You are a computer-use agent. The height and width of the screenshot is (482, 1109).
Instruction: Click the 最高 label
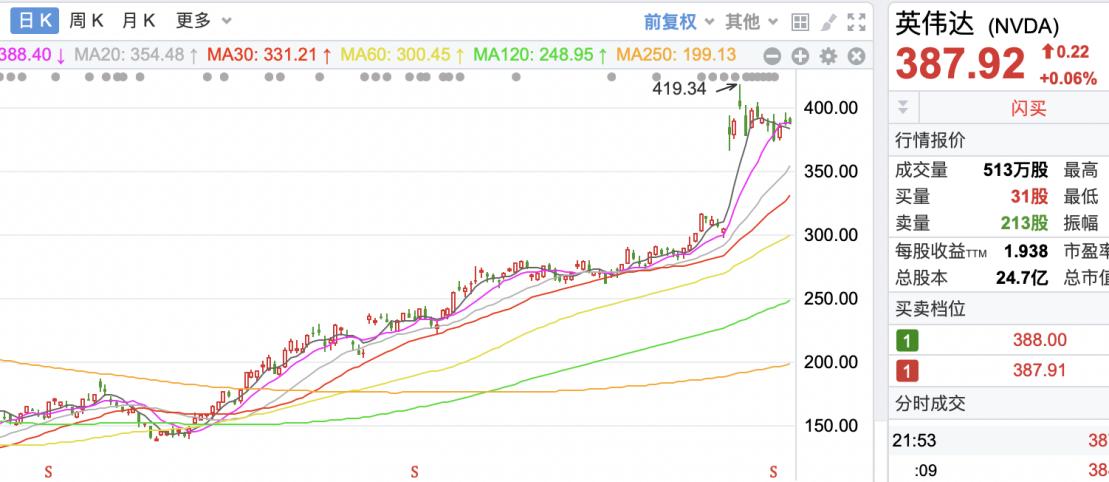coord(1081,170)
